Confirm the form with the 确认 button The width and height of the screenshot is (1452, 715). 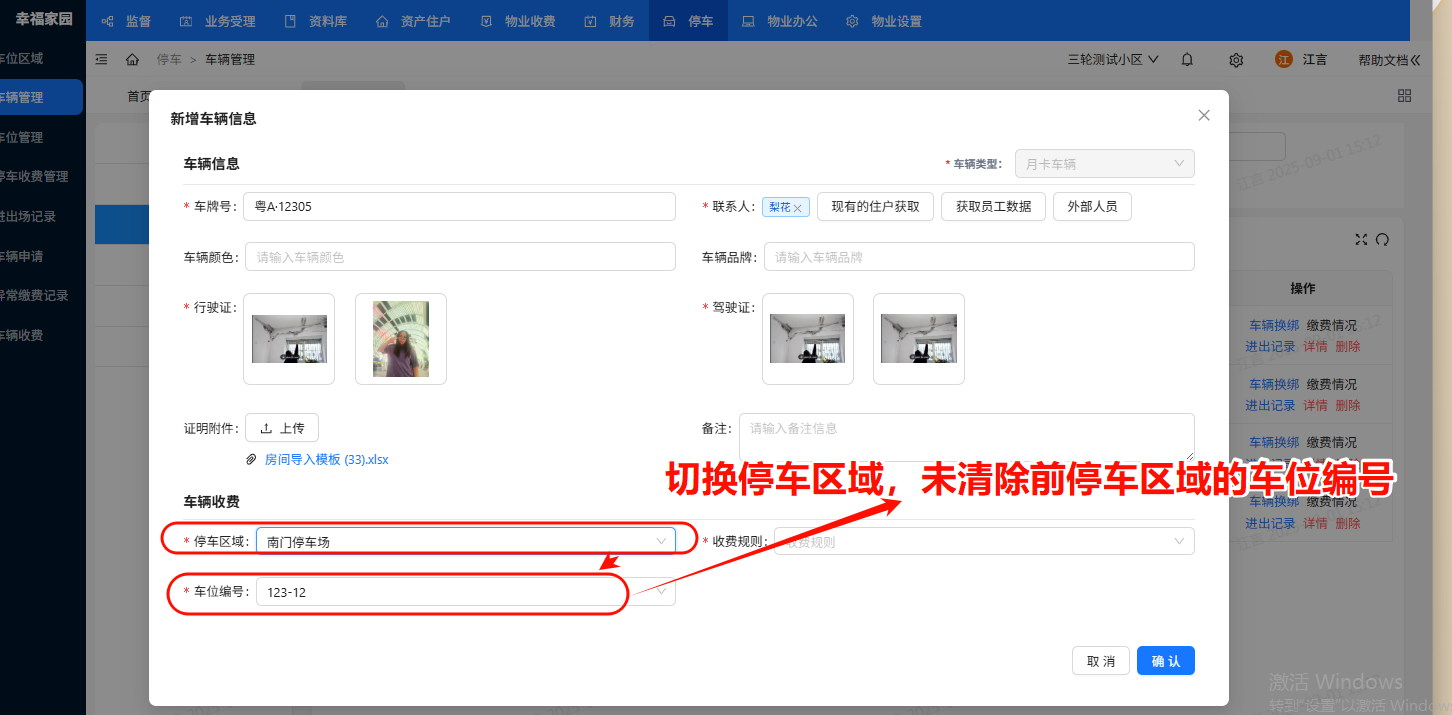pyautogui.click(x=1165, y=660)
